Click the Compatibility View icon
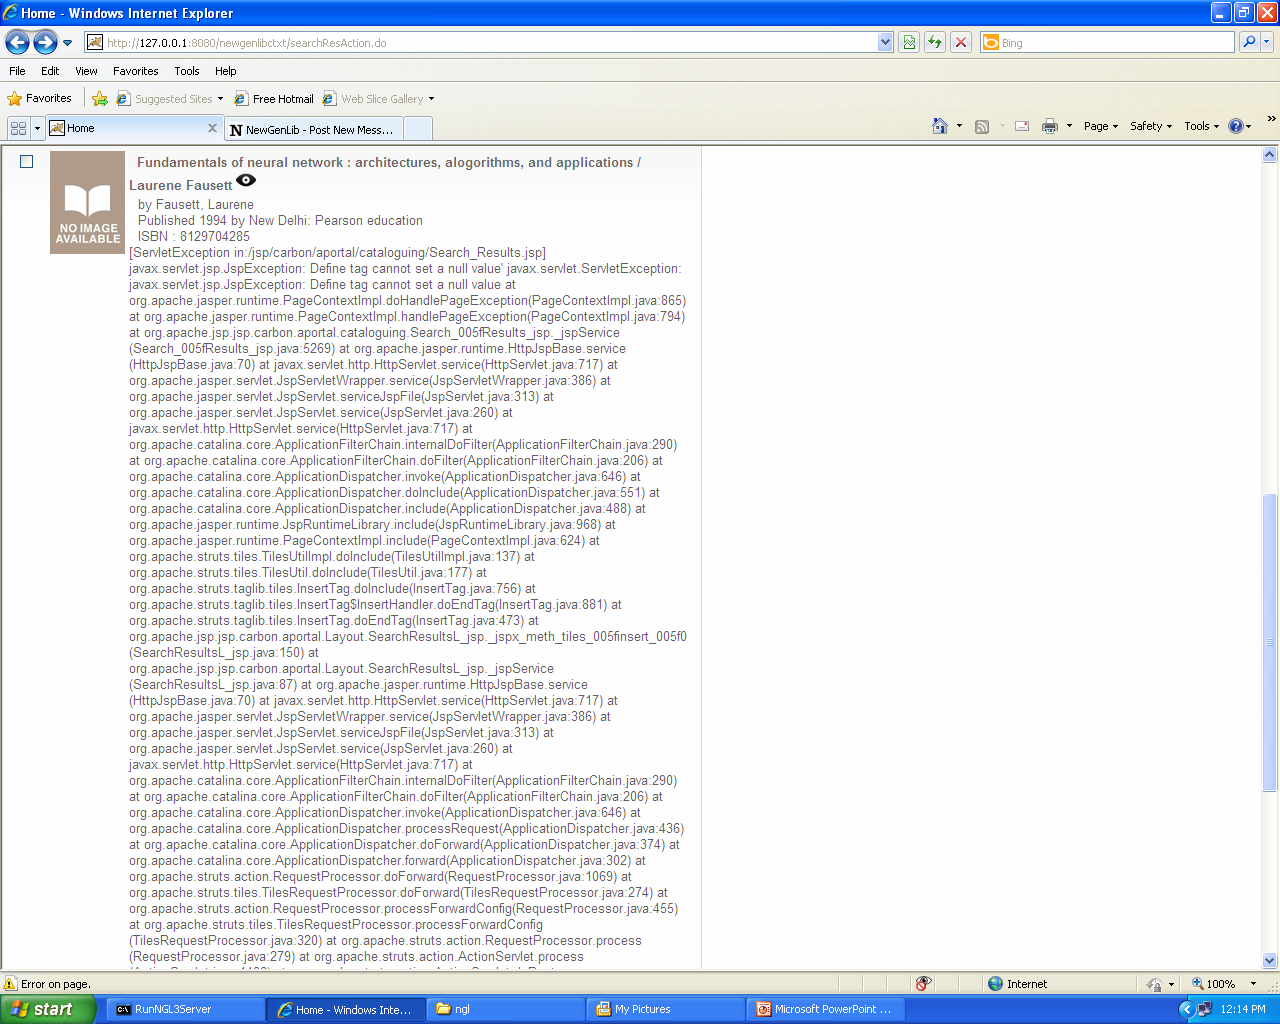Screen dimensions: 1280x1024 pyautogui.click(x=909, y=42)
